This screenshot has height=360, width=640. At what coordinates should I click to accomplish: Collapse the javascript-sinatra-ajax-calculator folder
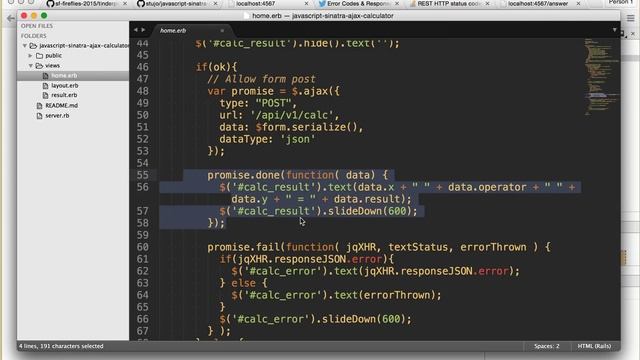pyautogui.click(x=25, y=46)
